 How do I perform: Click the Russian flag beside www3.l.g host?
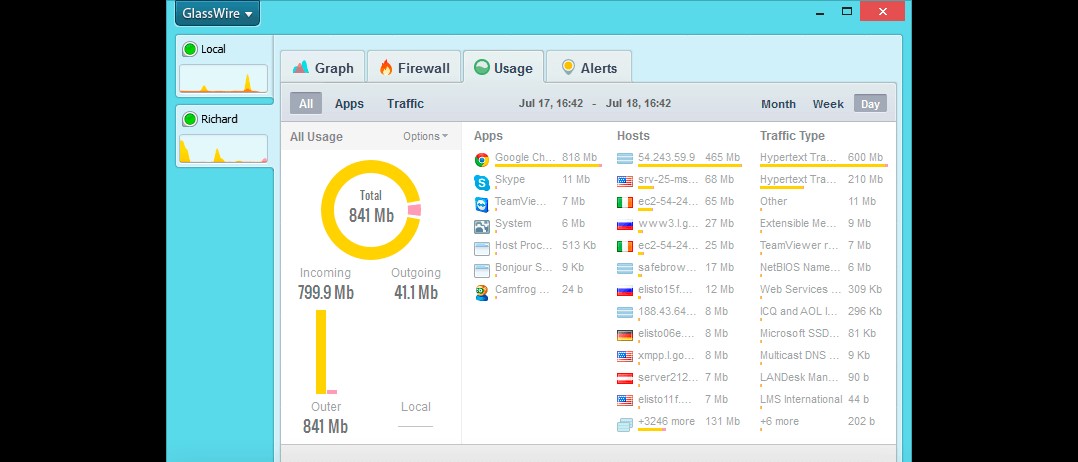(x=624, y=226)
